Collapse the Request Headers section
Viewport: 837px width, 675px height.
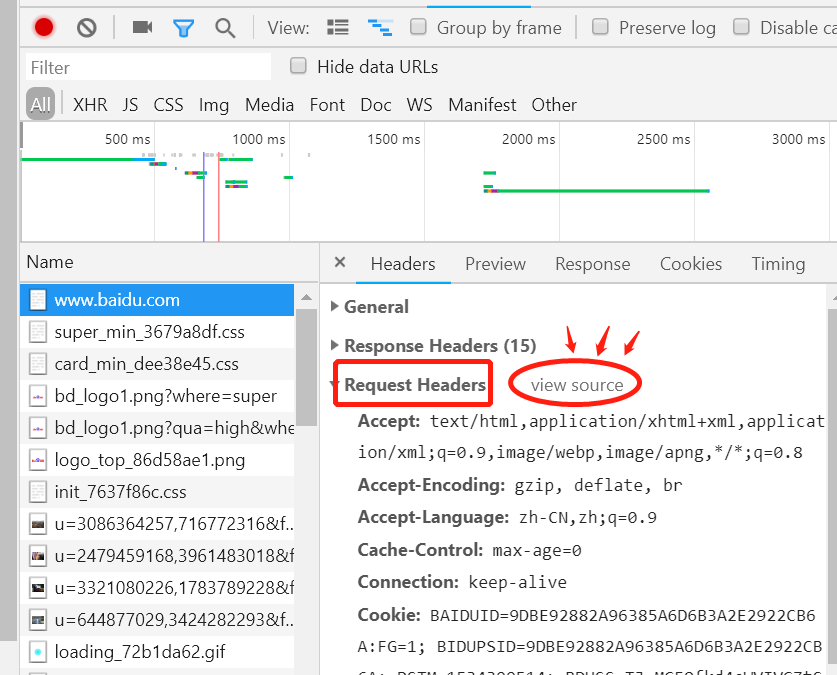pyautogui.click(x=414, y=385)
